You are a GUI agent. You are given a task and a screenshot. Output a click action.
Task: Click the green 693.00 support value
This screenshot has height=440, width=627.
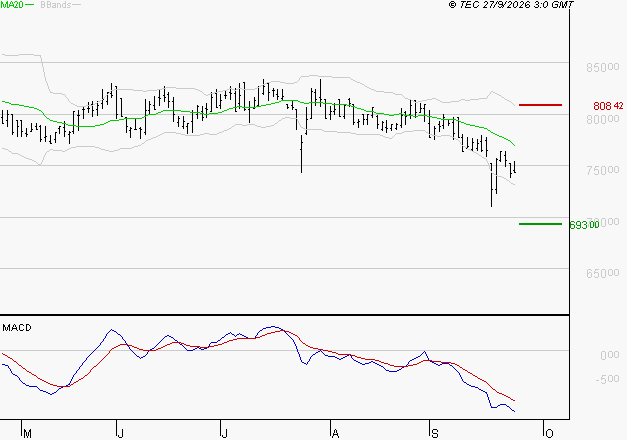coord(584,225)
